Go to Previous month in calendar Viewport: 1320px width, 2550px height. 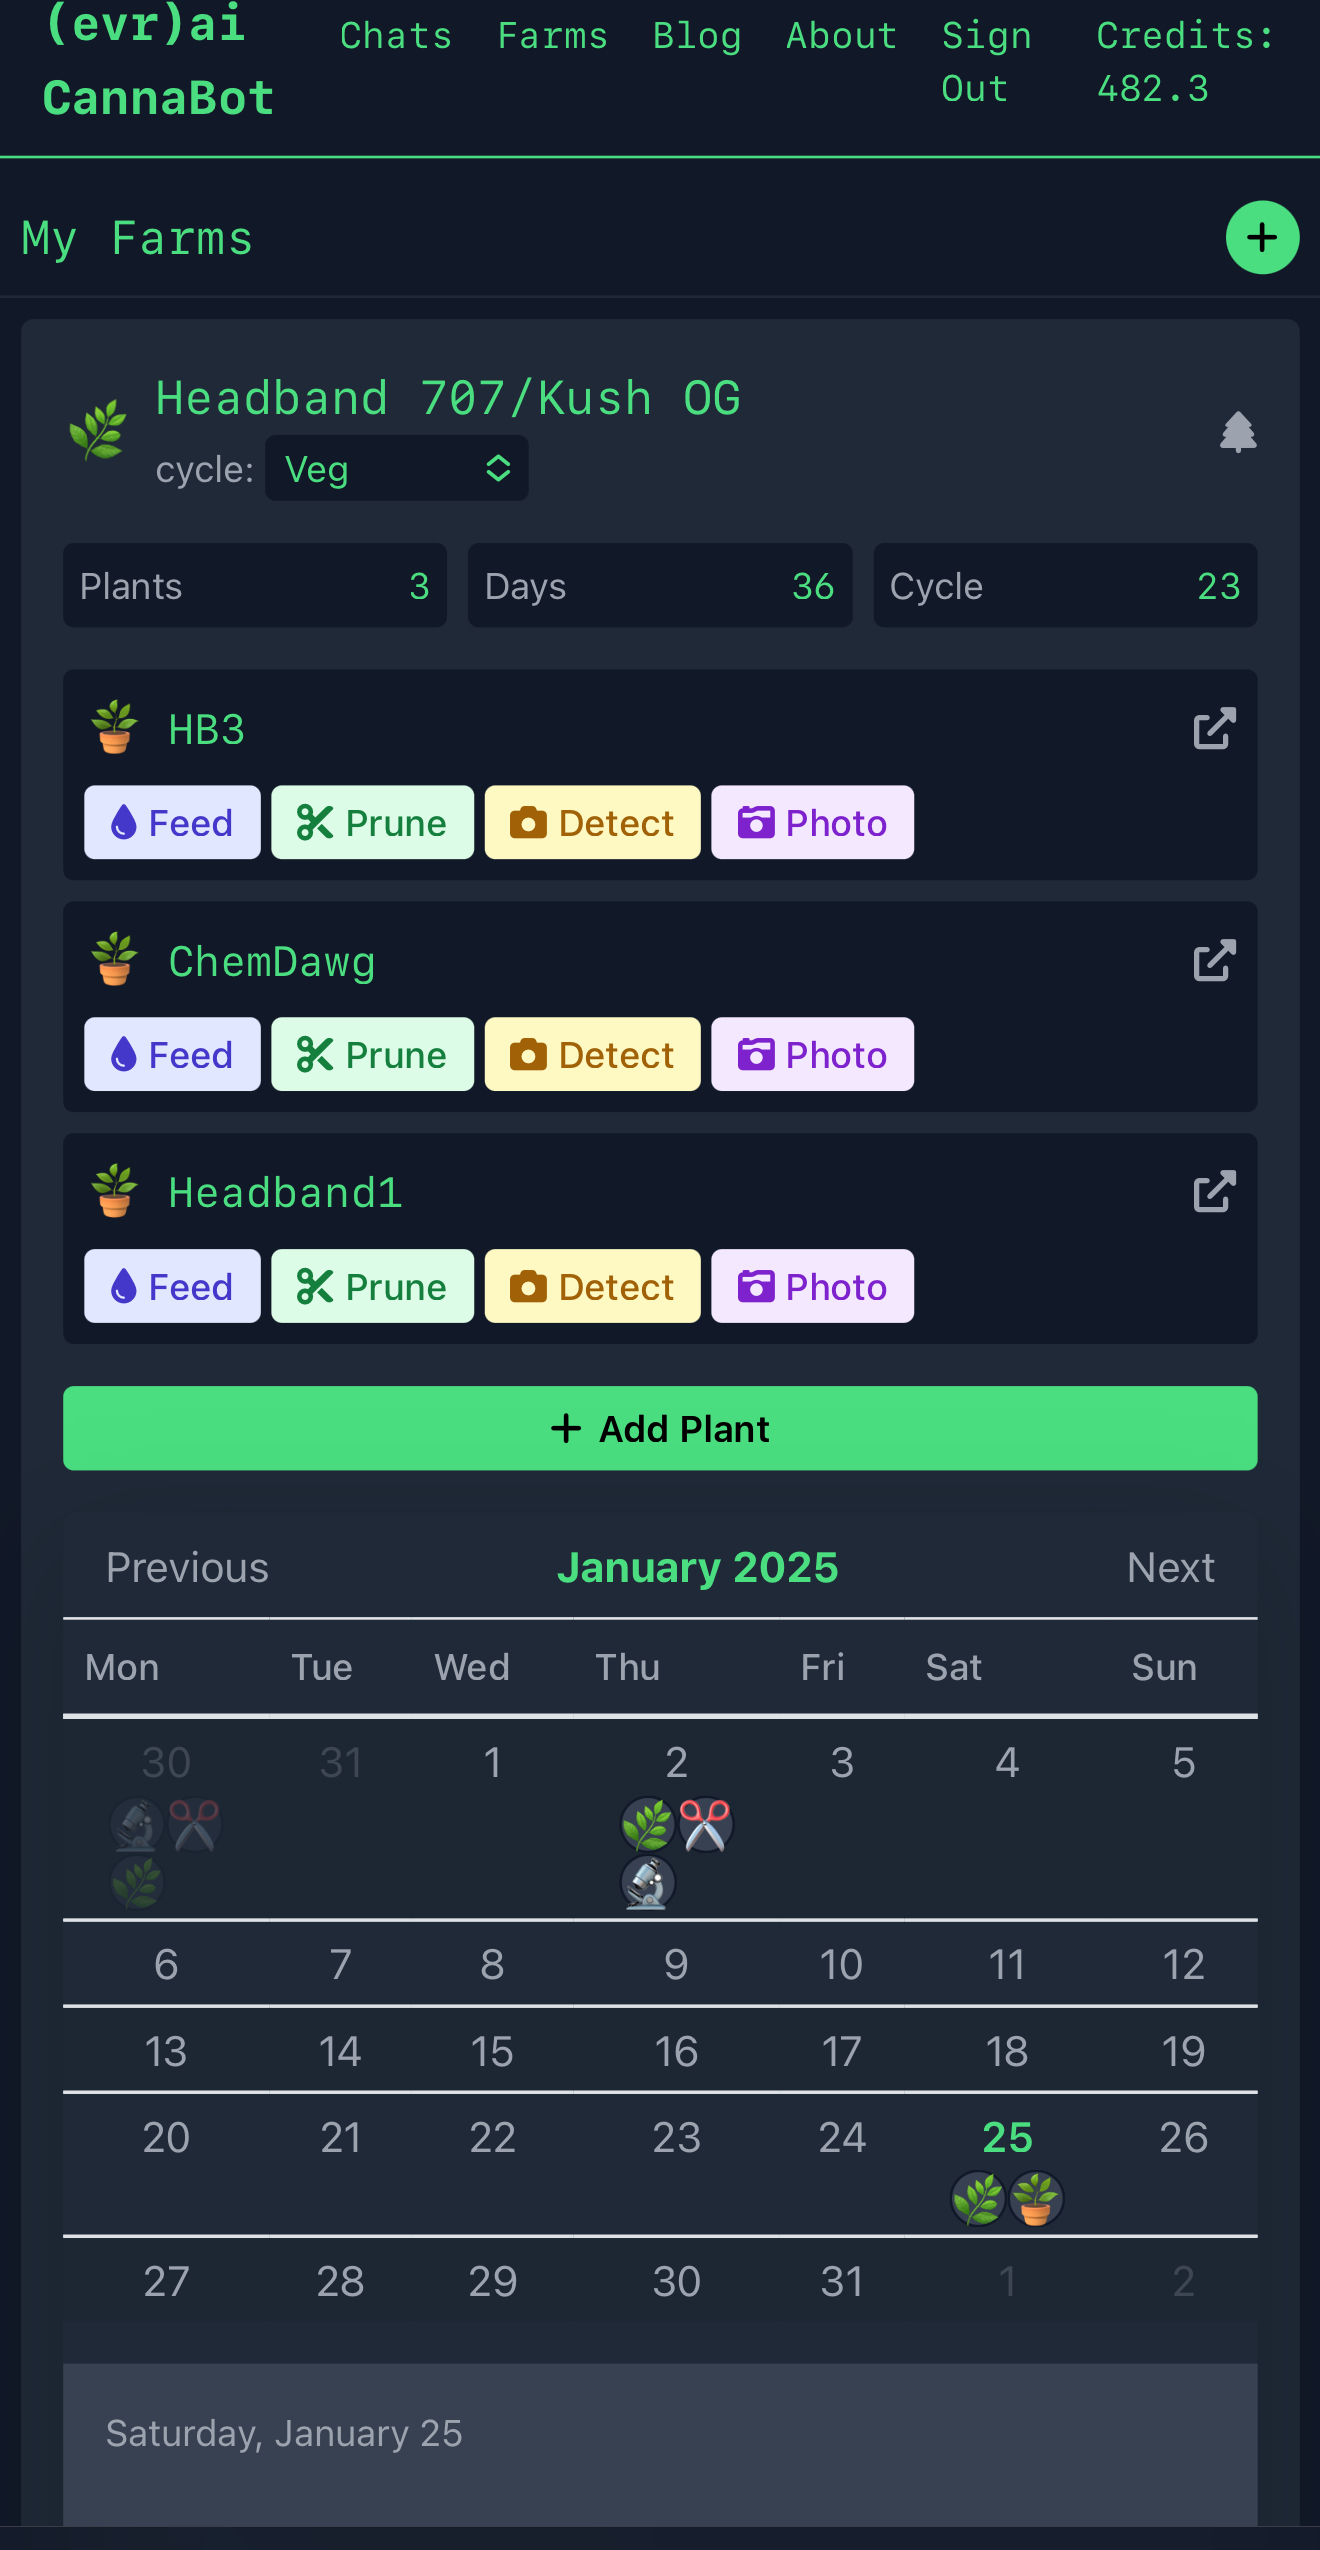187,1568
